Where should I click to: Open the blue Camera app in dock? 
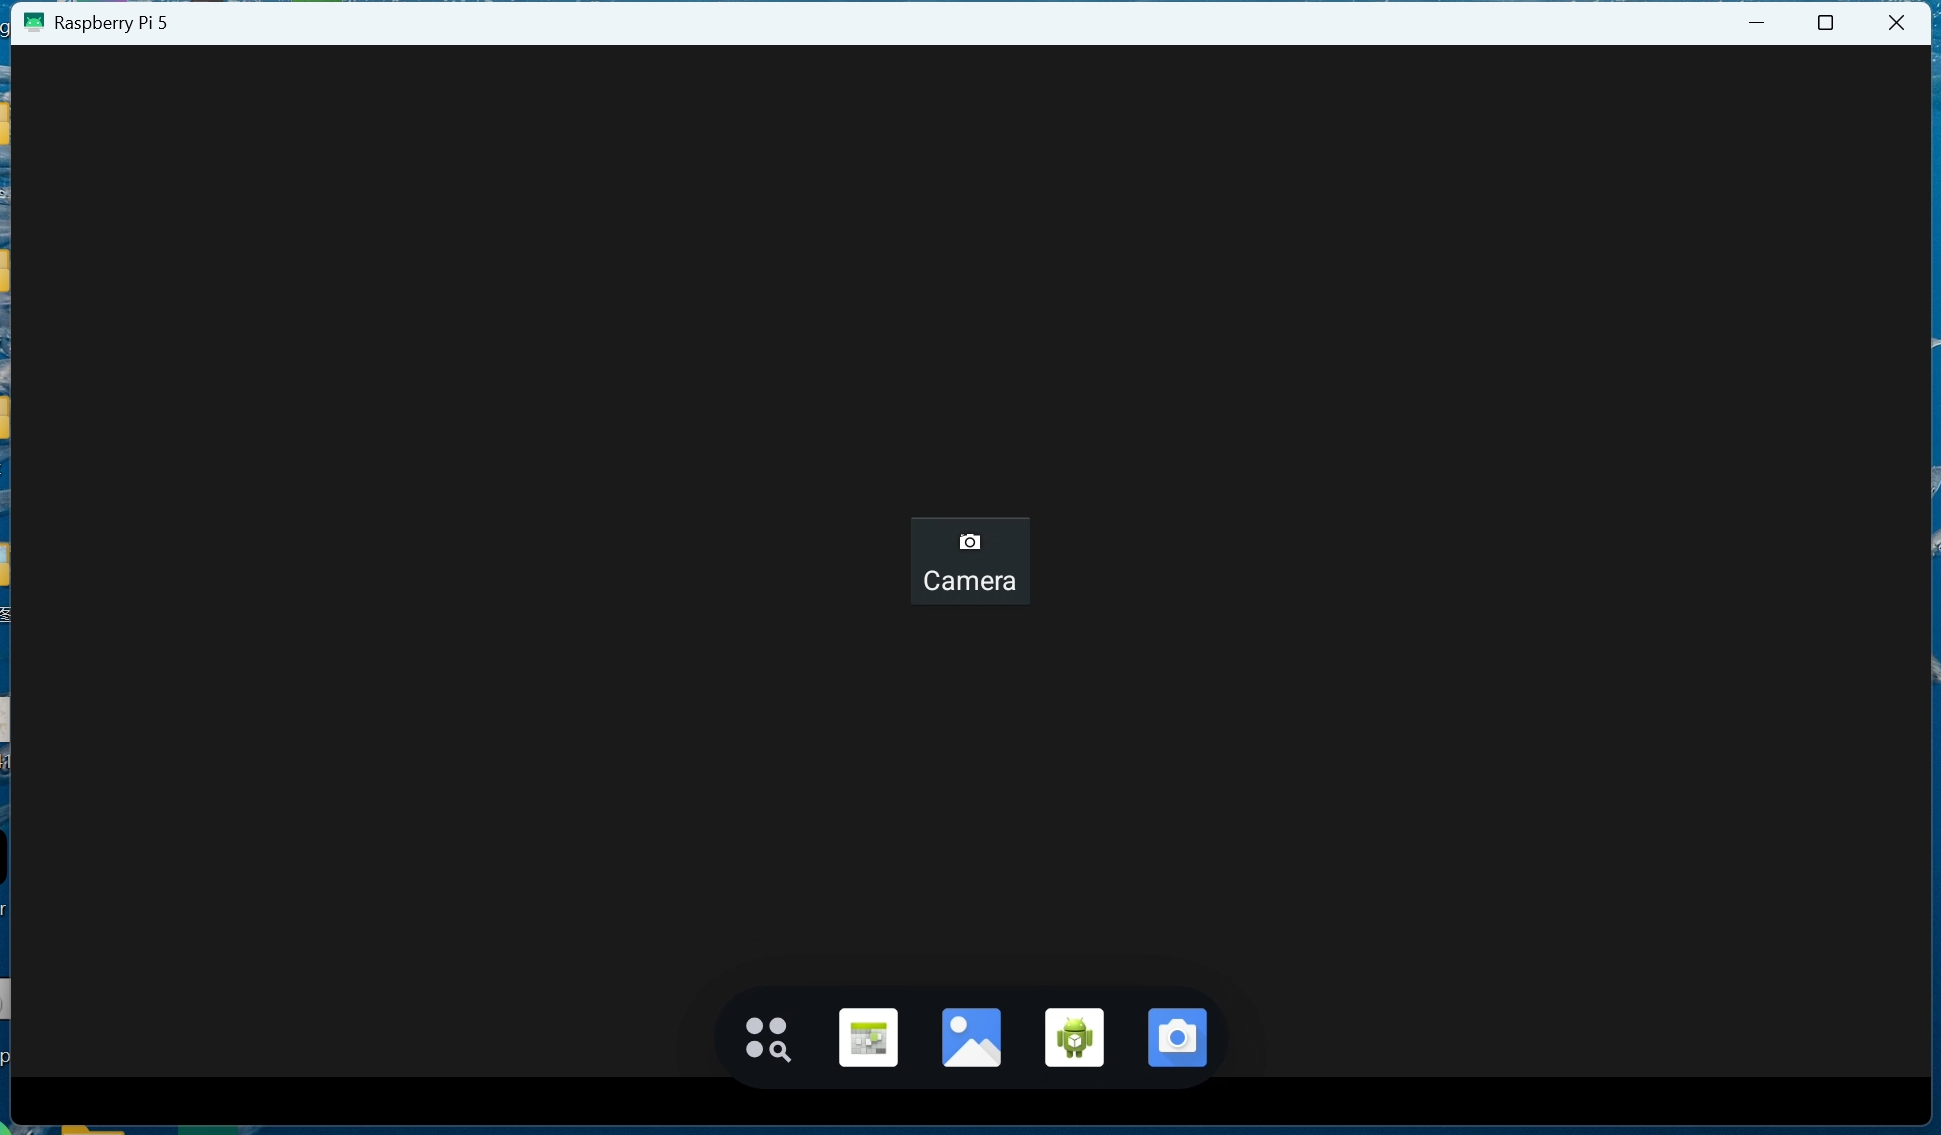(x=1177, y=1038)
